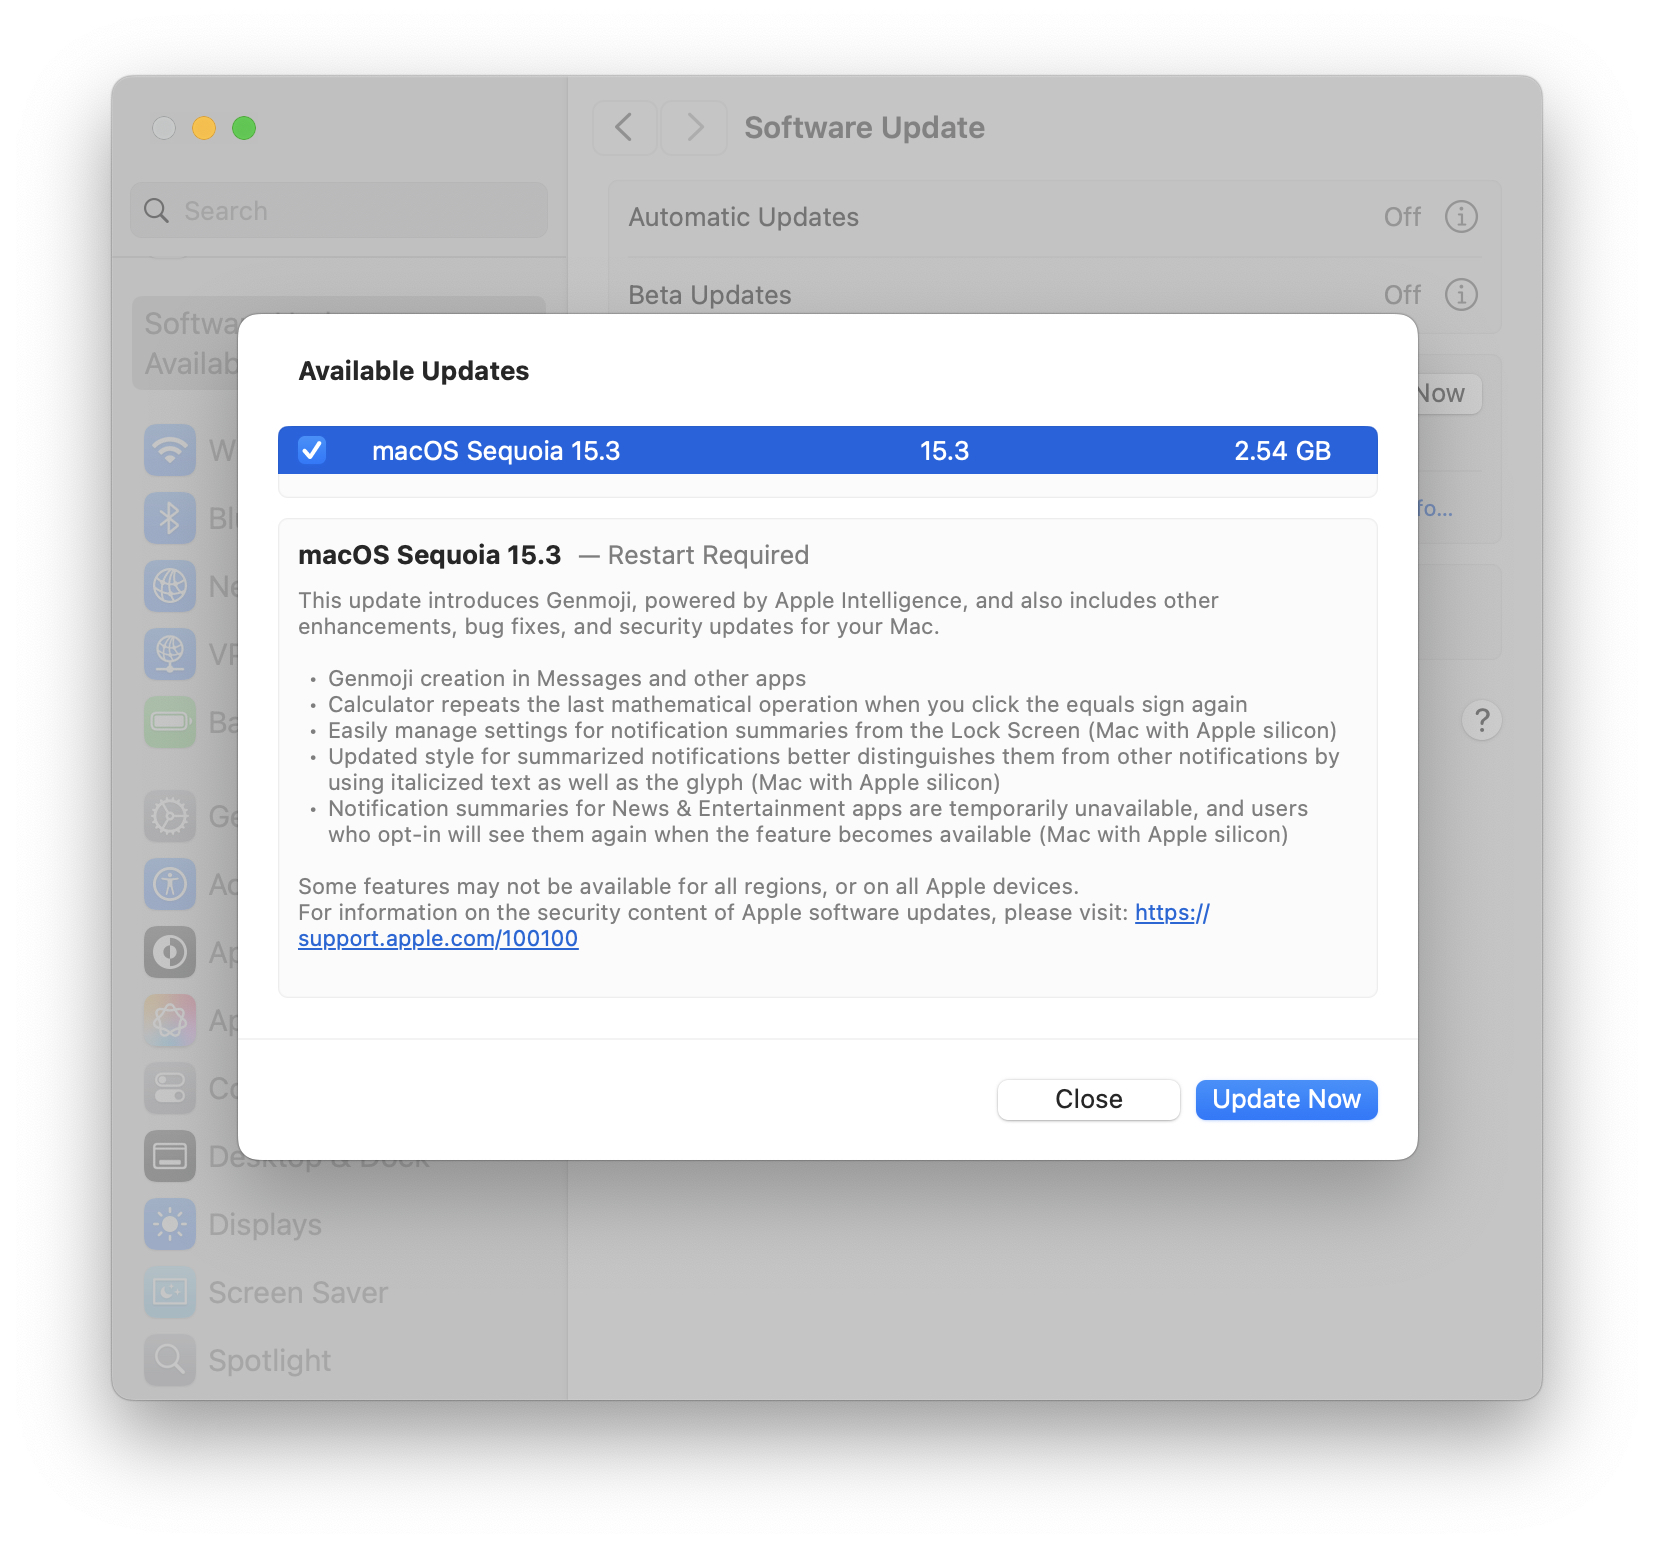Open Beta Updates info button
This screenshot has width=1654, height=1548.
1461,294
